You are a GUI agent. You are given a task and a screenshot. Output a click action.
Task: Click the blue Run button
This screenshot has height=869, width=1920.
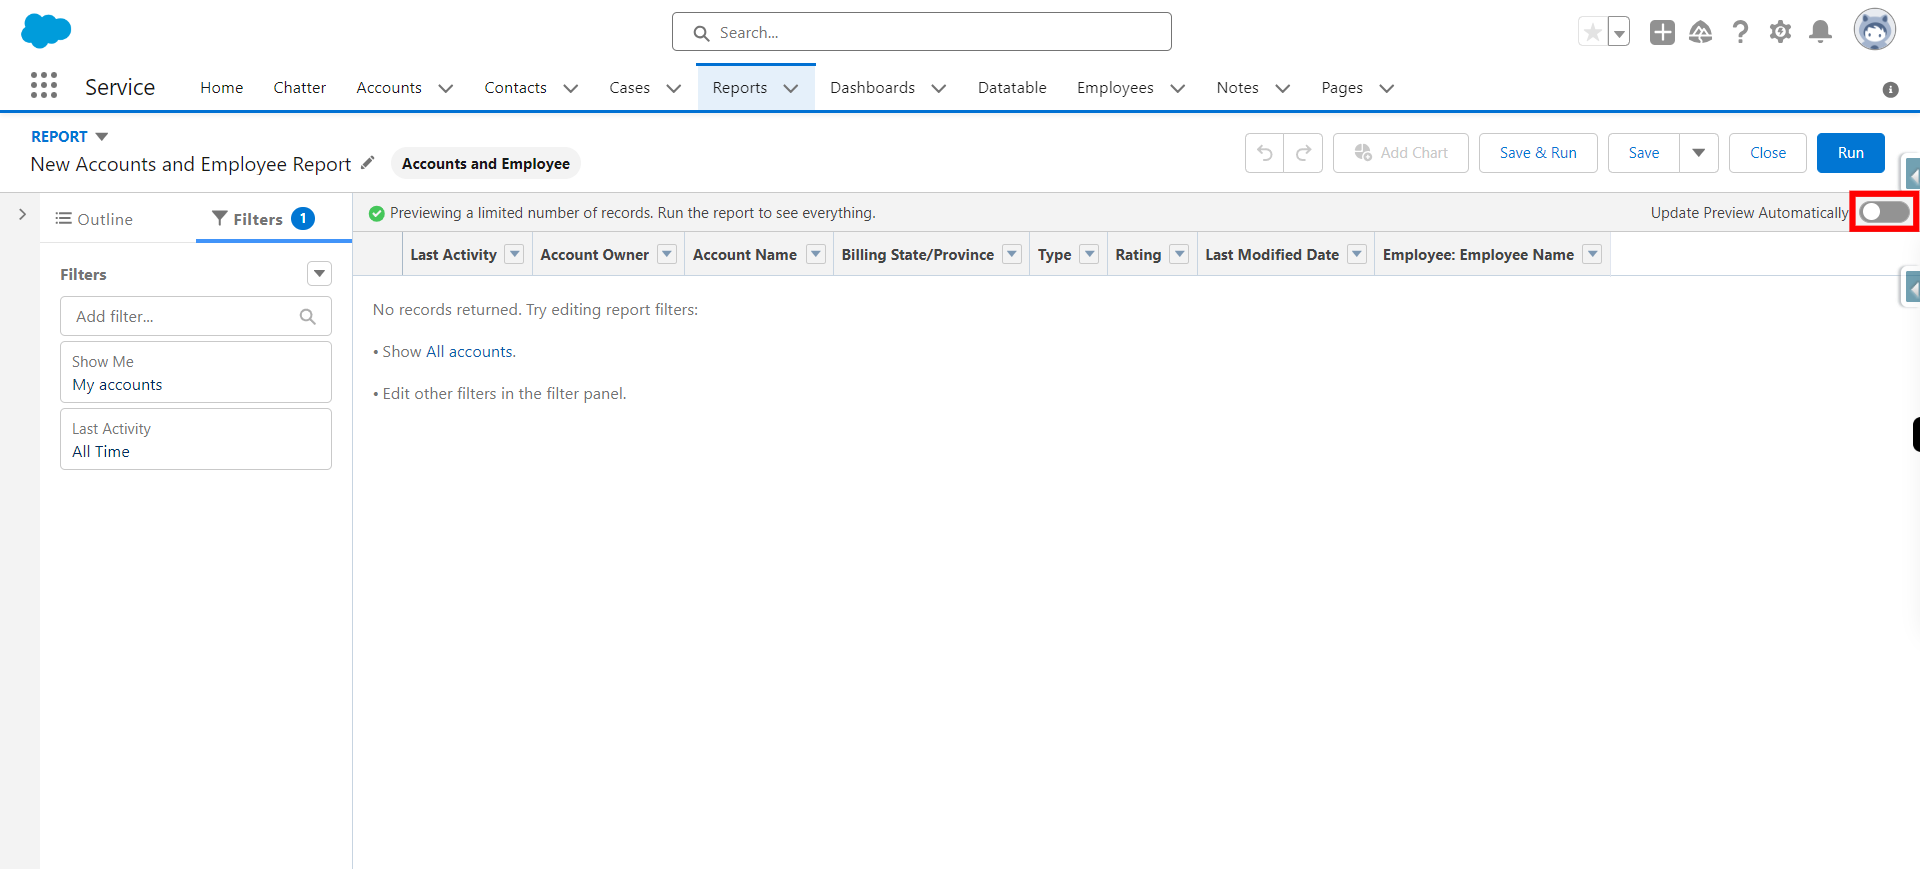click(1850, 153)
